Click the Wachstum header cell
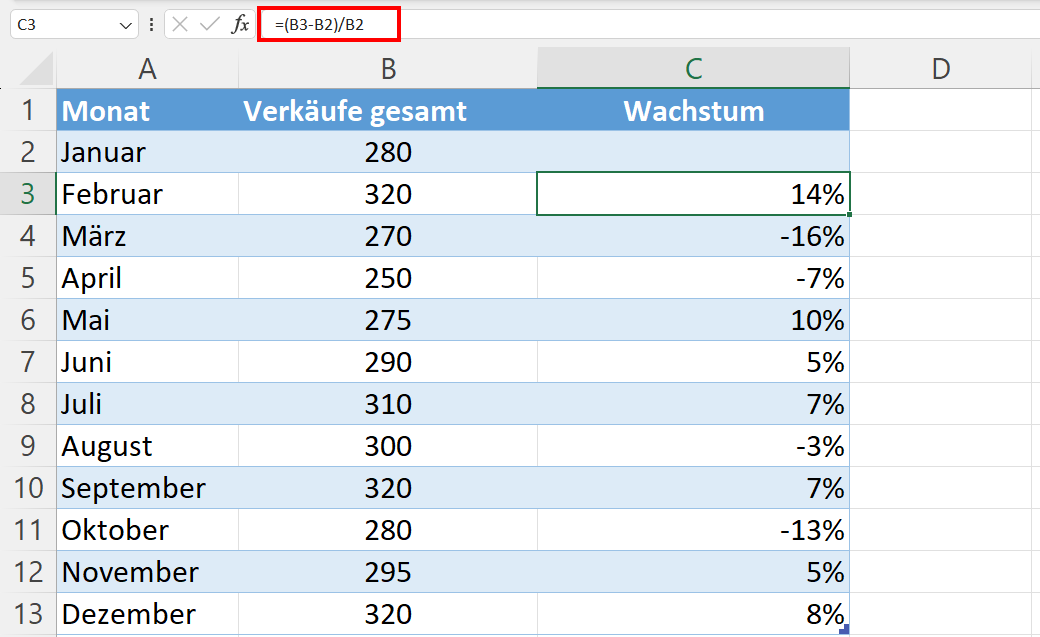 693,110
